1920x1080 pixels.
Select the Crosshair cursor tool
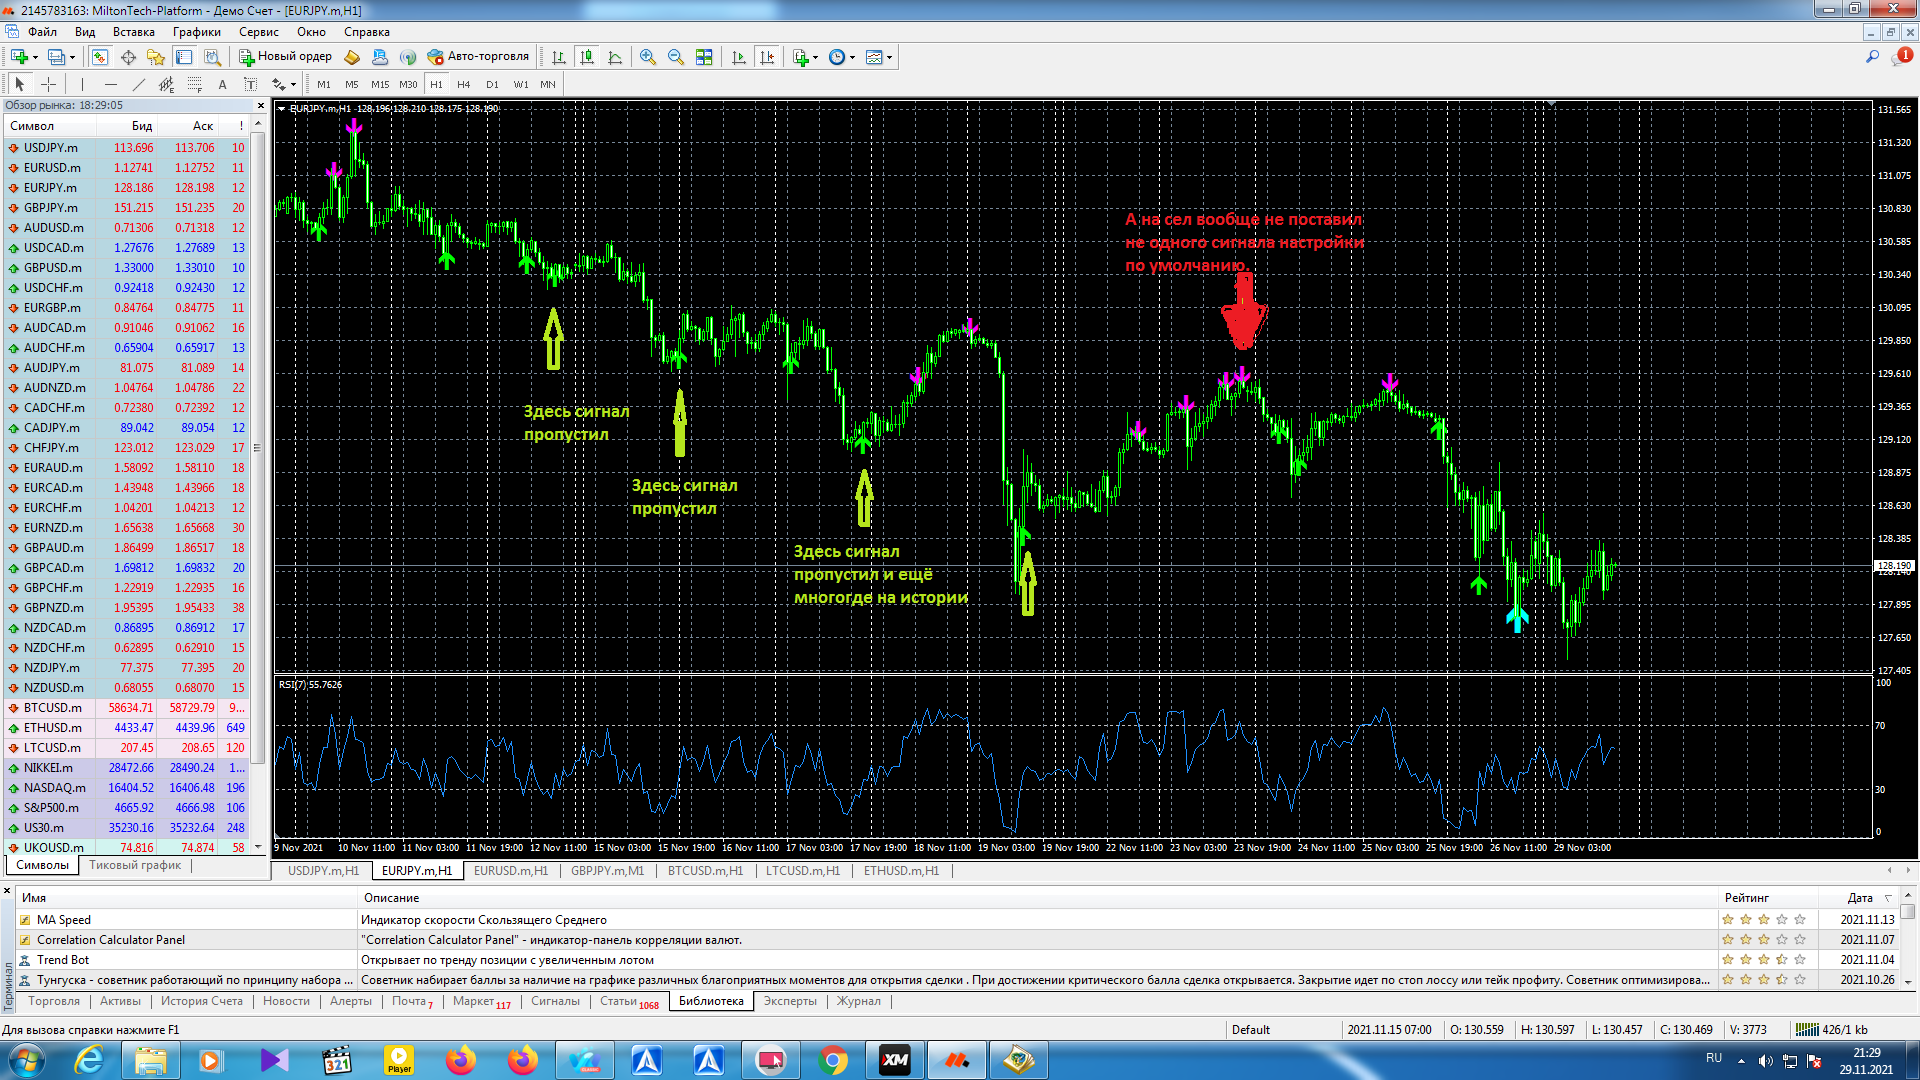(48, 85)
